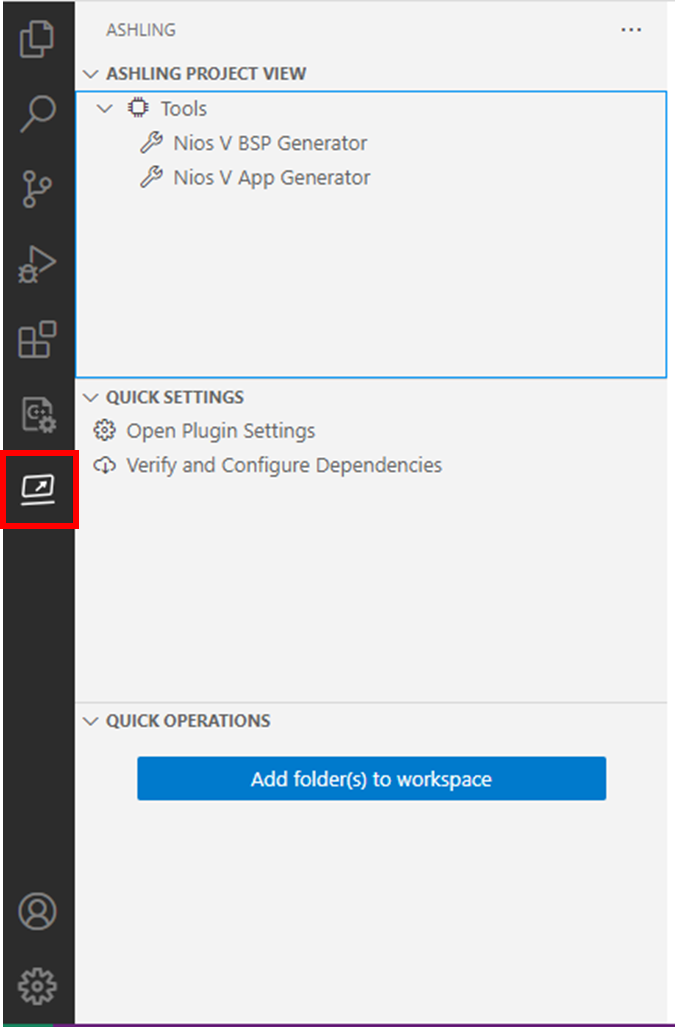This screenshot has height=1027, width=675.
Task: Click the wrench icon beside Nios V App Generator
Action: point(152,177)
